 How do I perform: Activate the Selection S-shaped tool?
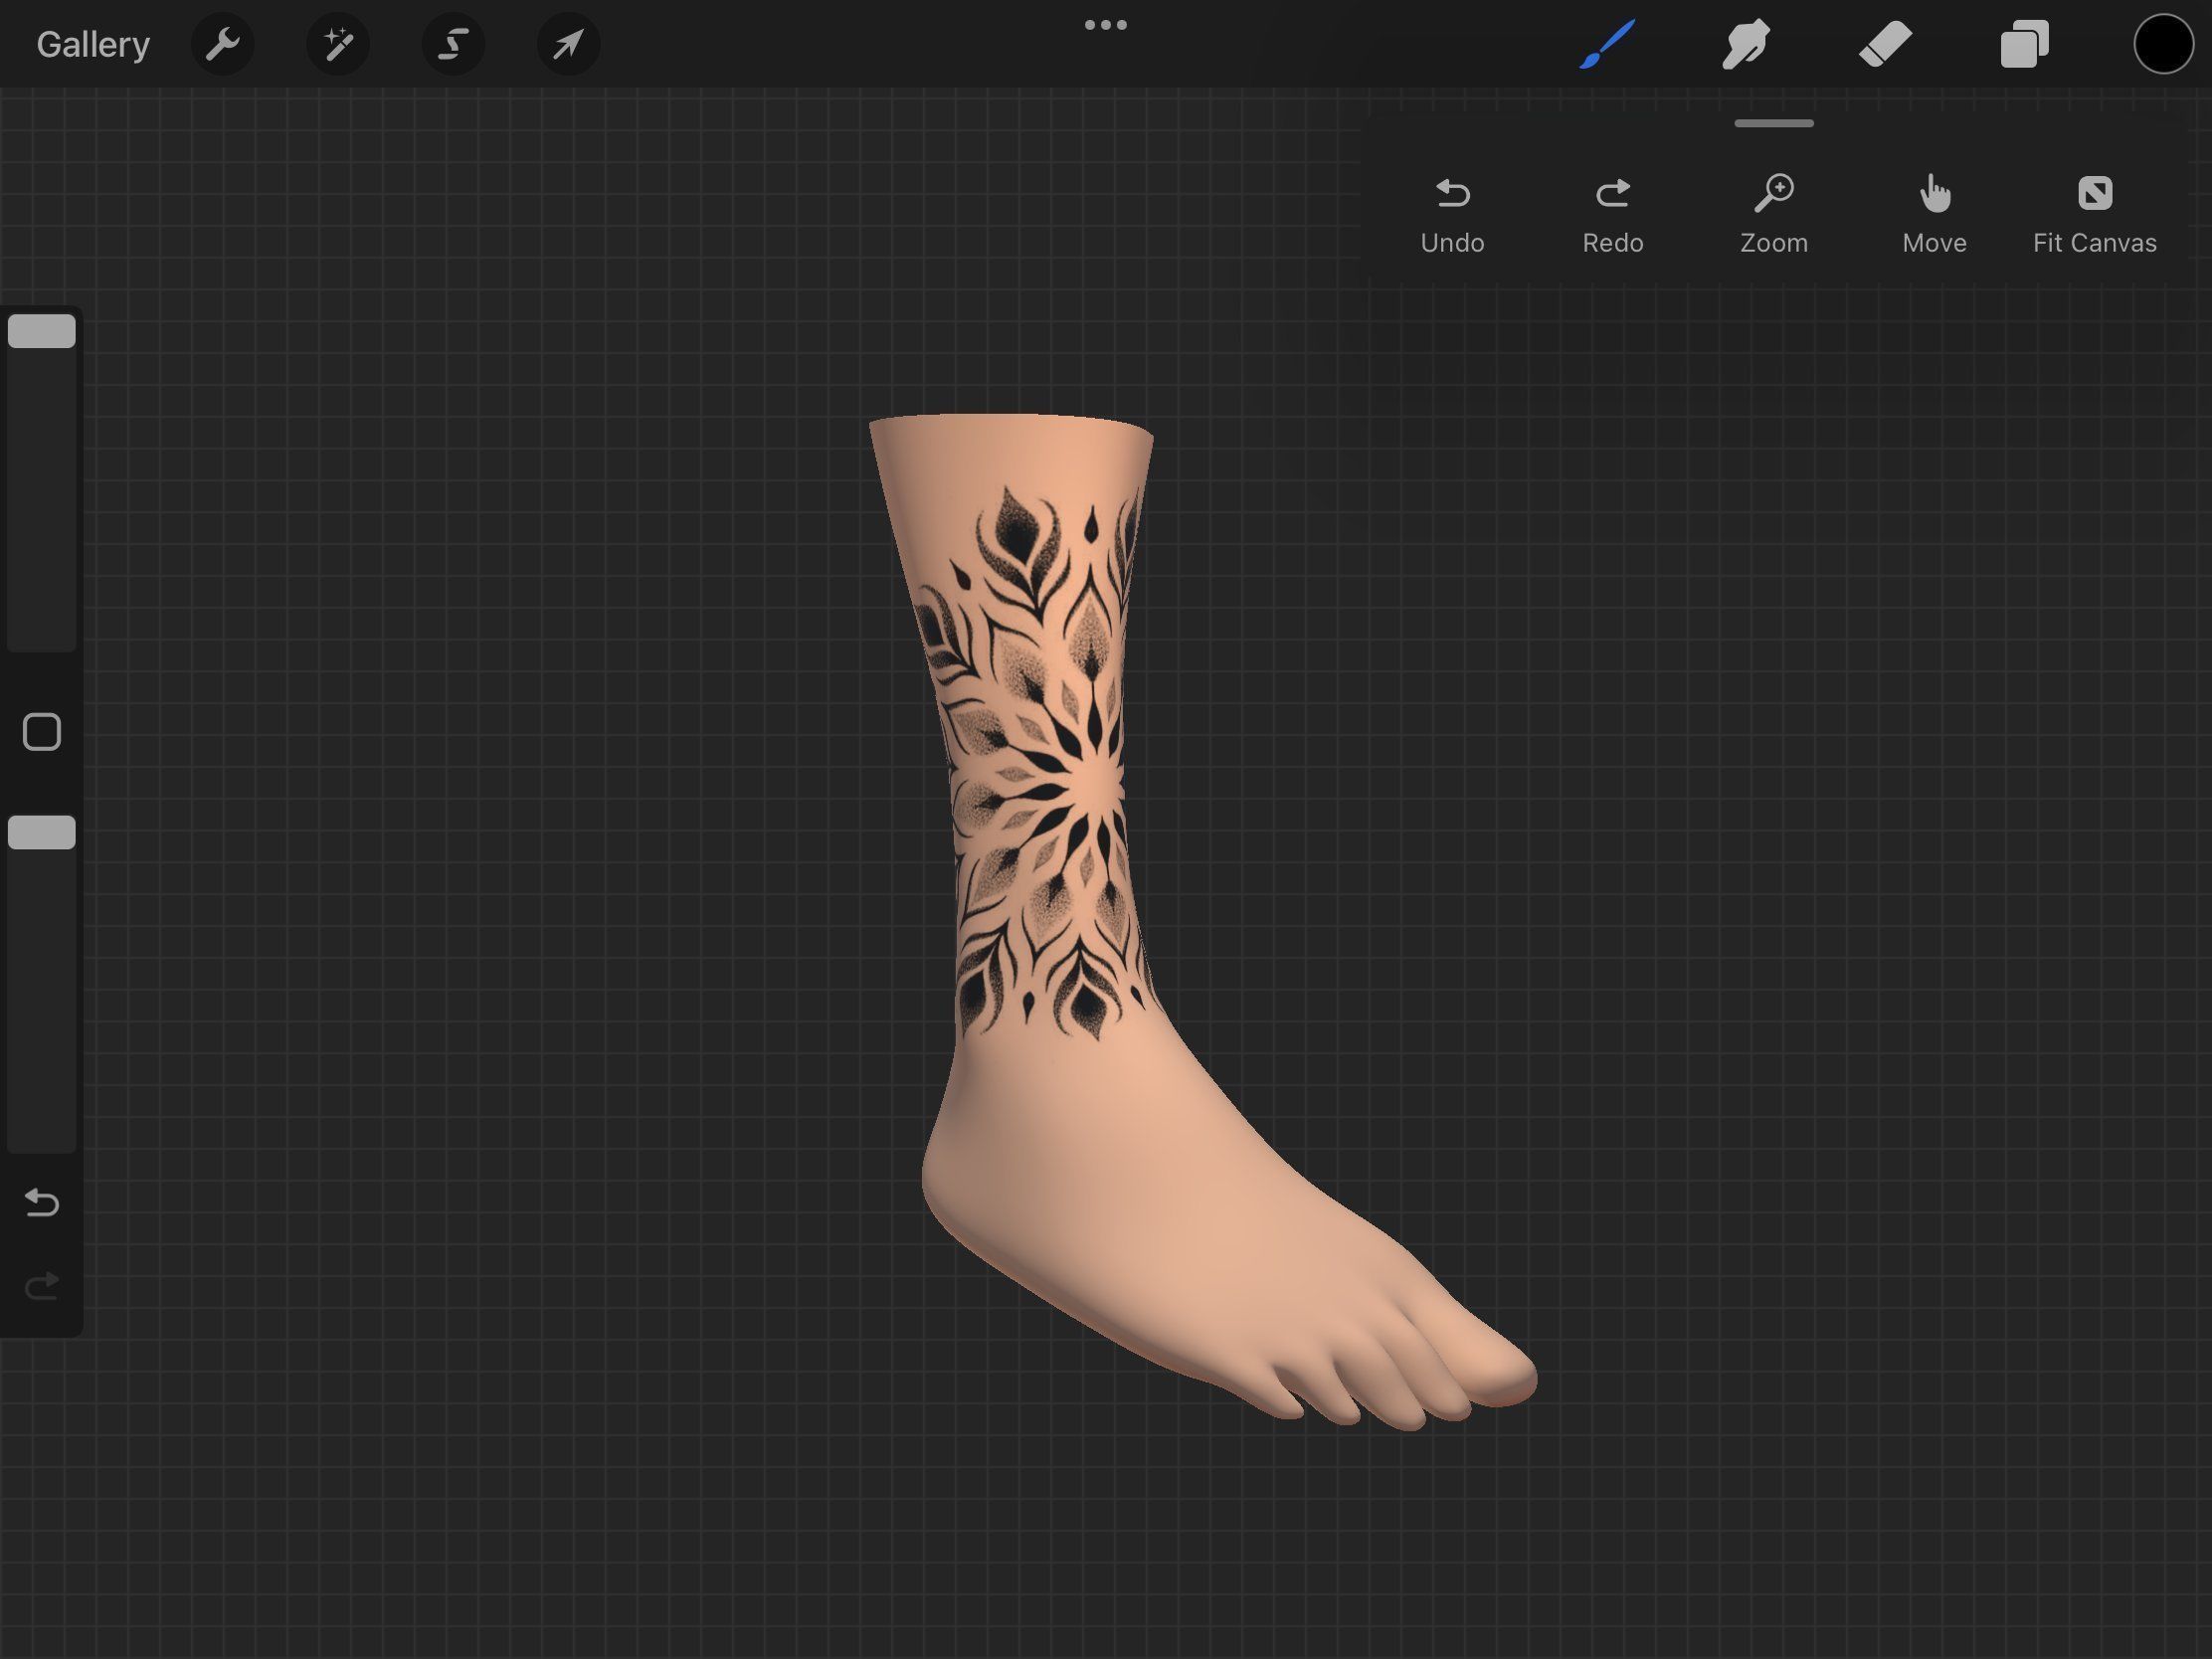click(453, 44)
